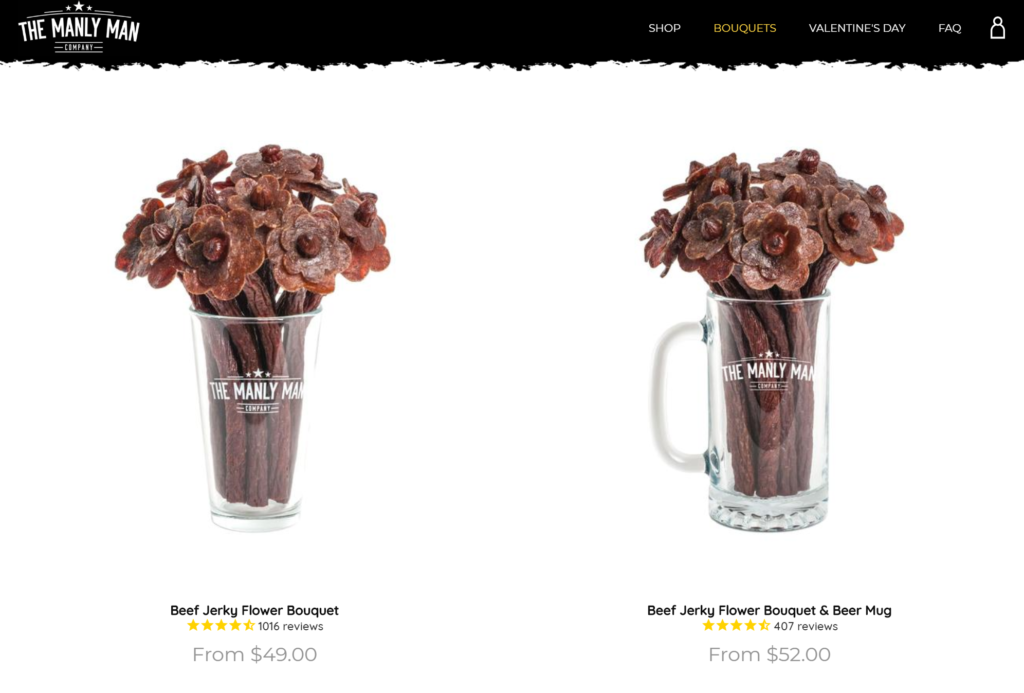Select the BOUQUETS menu item

coord(744,28)
